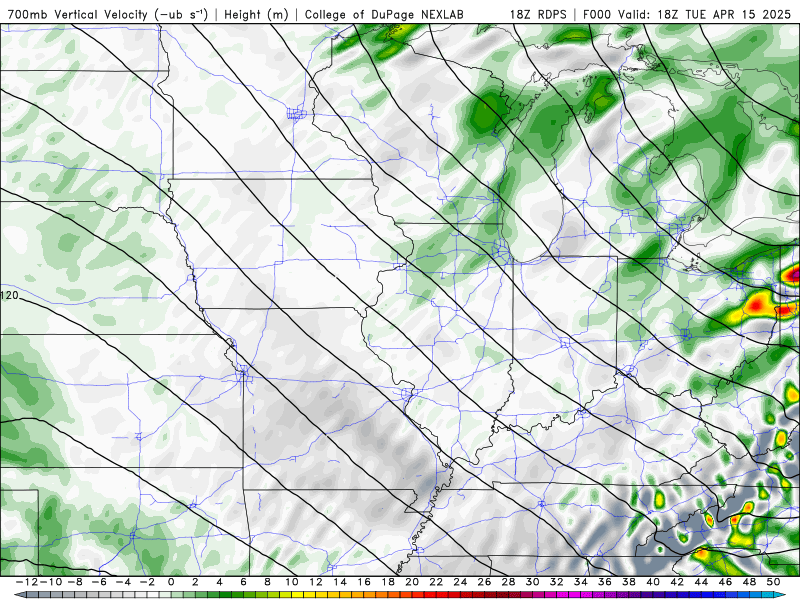The image size is (800, 600).
Task: Click the '-10' color scale label
Action: tap(51, 582)
